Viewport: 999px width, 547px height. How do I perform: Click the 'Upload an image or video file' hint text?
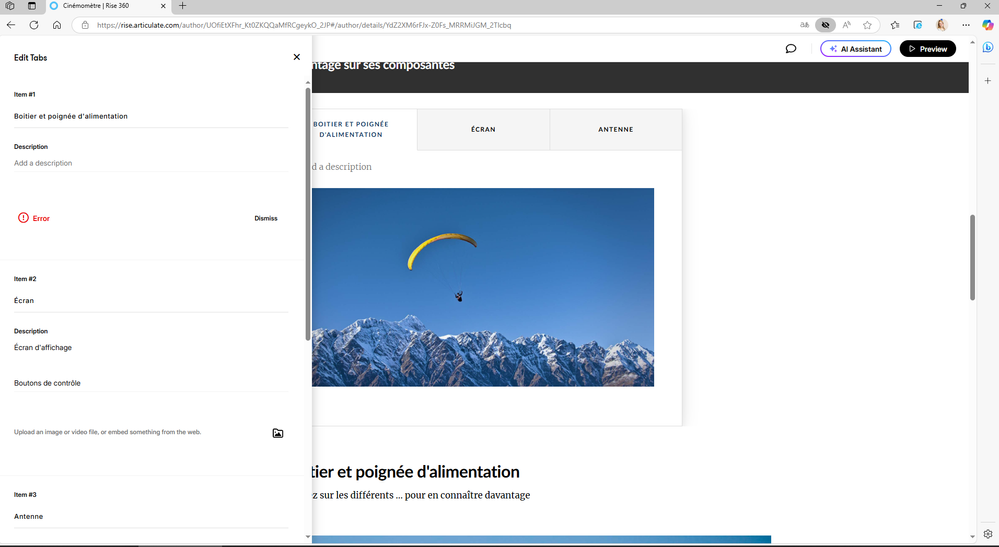[108, 432]
